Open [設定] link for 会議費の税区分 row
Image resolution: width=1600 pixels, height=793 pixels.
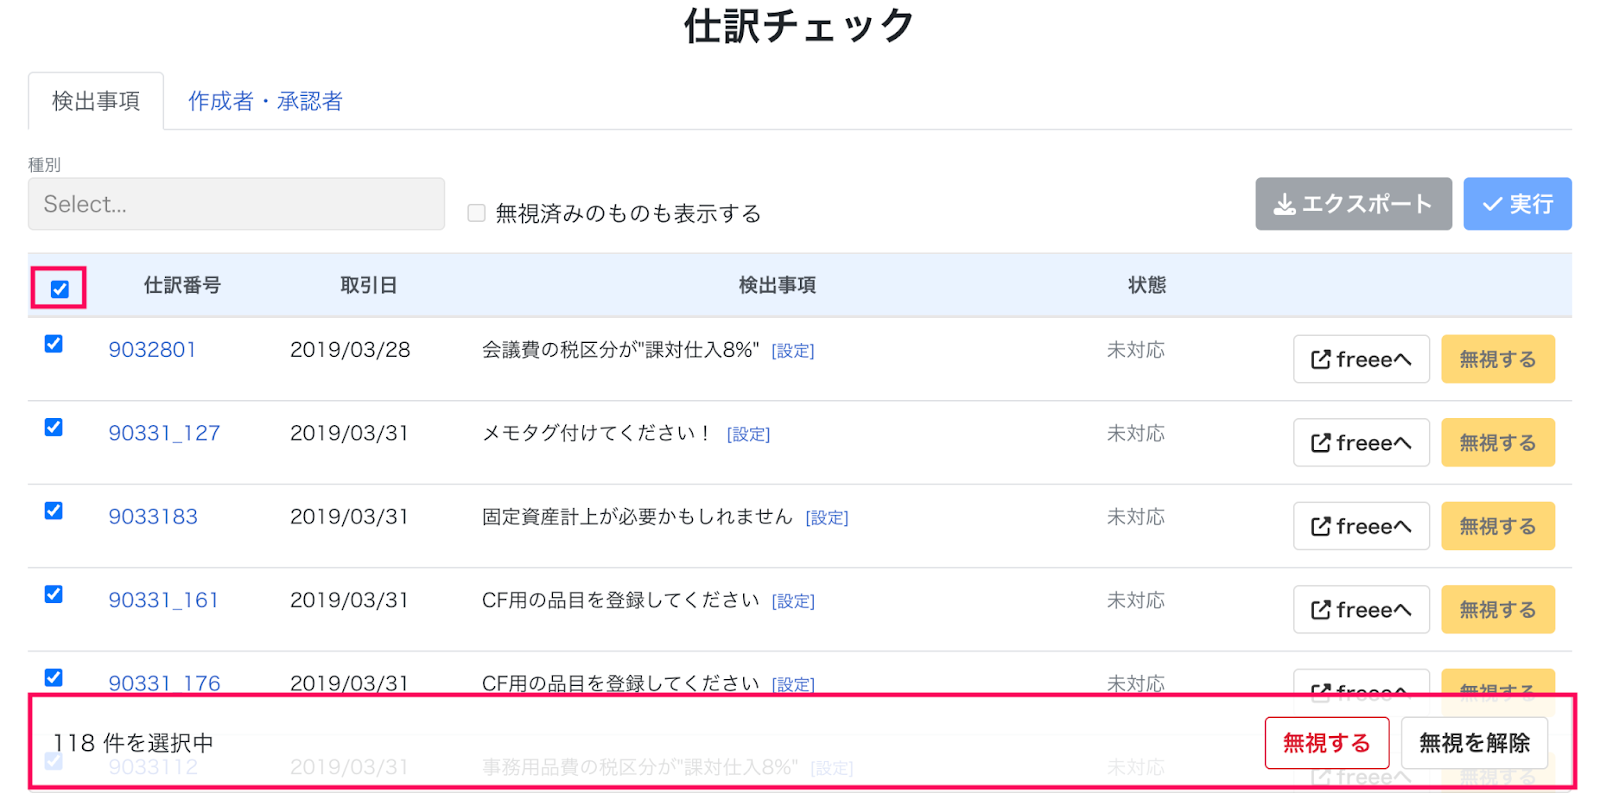793,351
